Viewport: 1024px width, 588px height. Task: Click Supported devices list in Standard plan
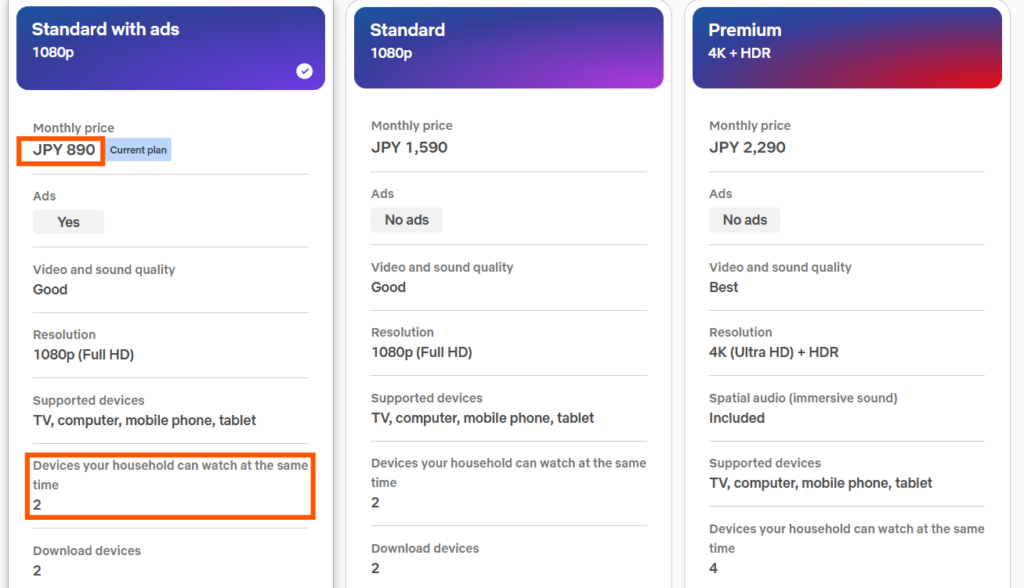click(482, 418)
